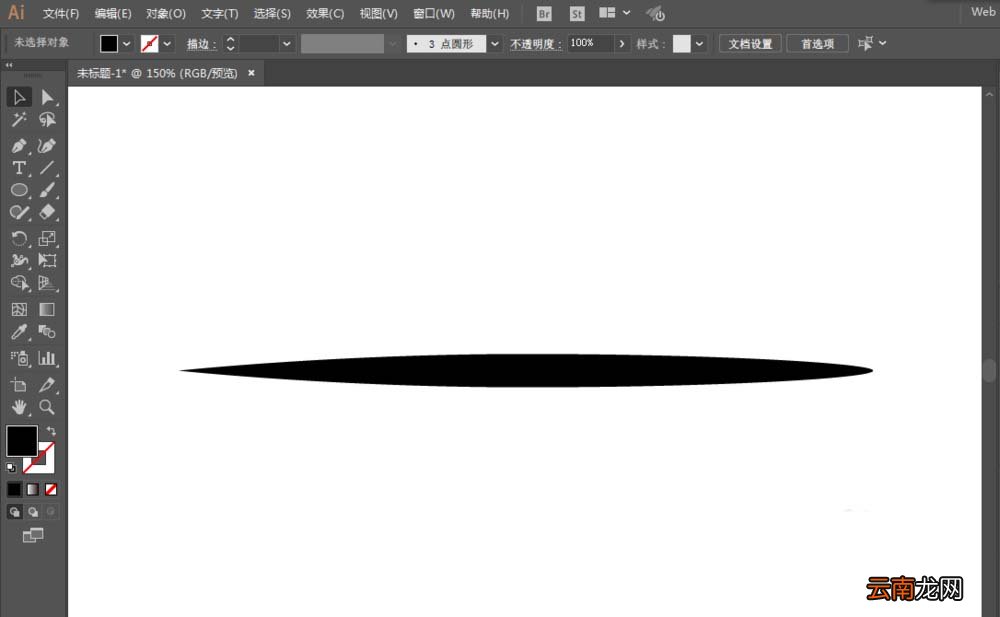Select the Column Graph tool
1000x617 pixels.
click(47, 358)
